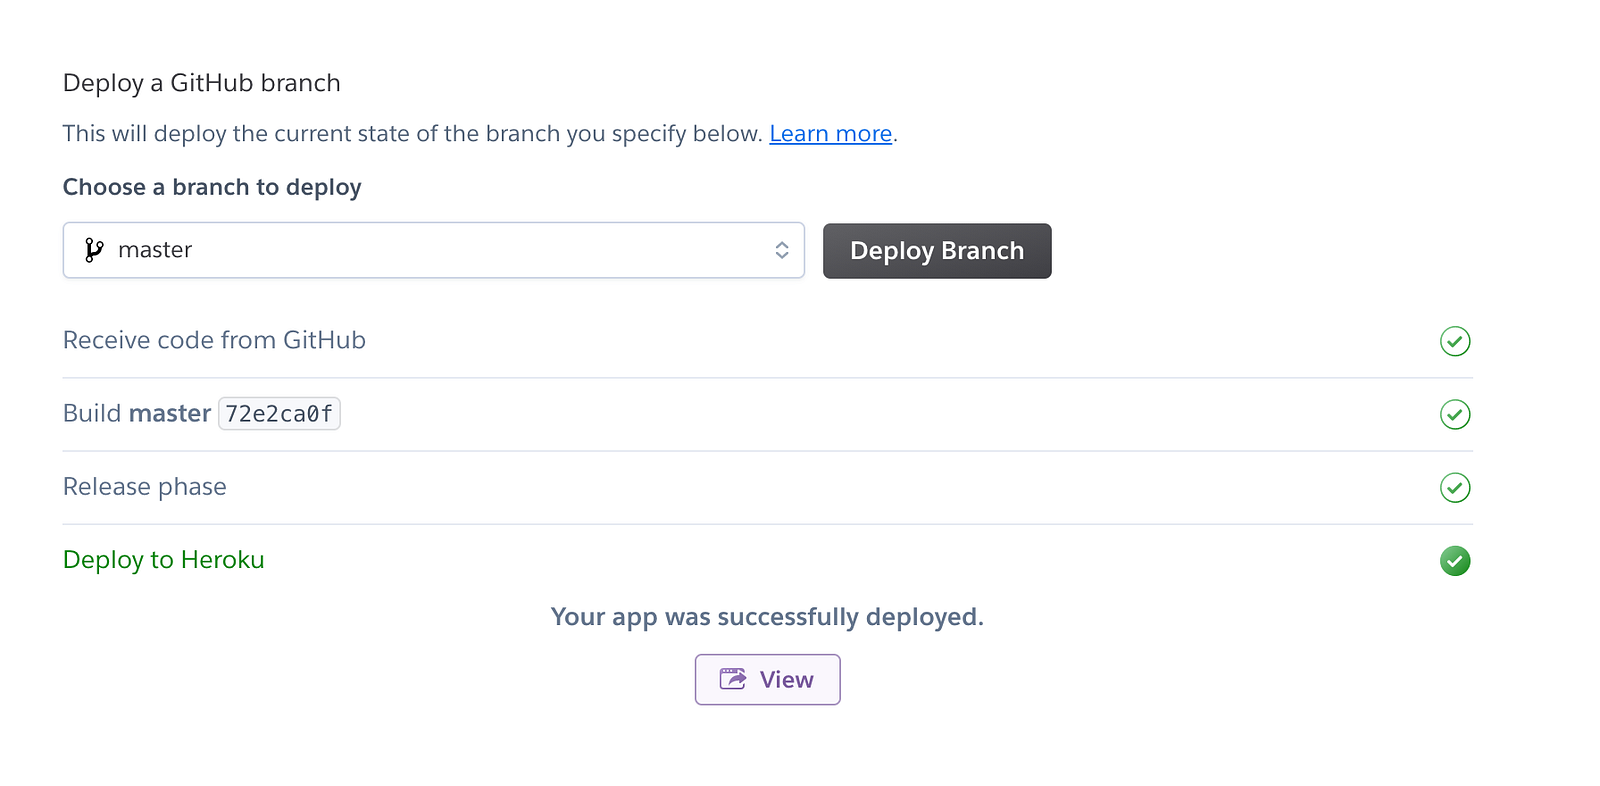Click the git branch icon beside master
This screenshot has height=786, width=1600.
(x=94, y=250)
